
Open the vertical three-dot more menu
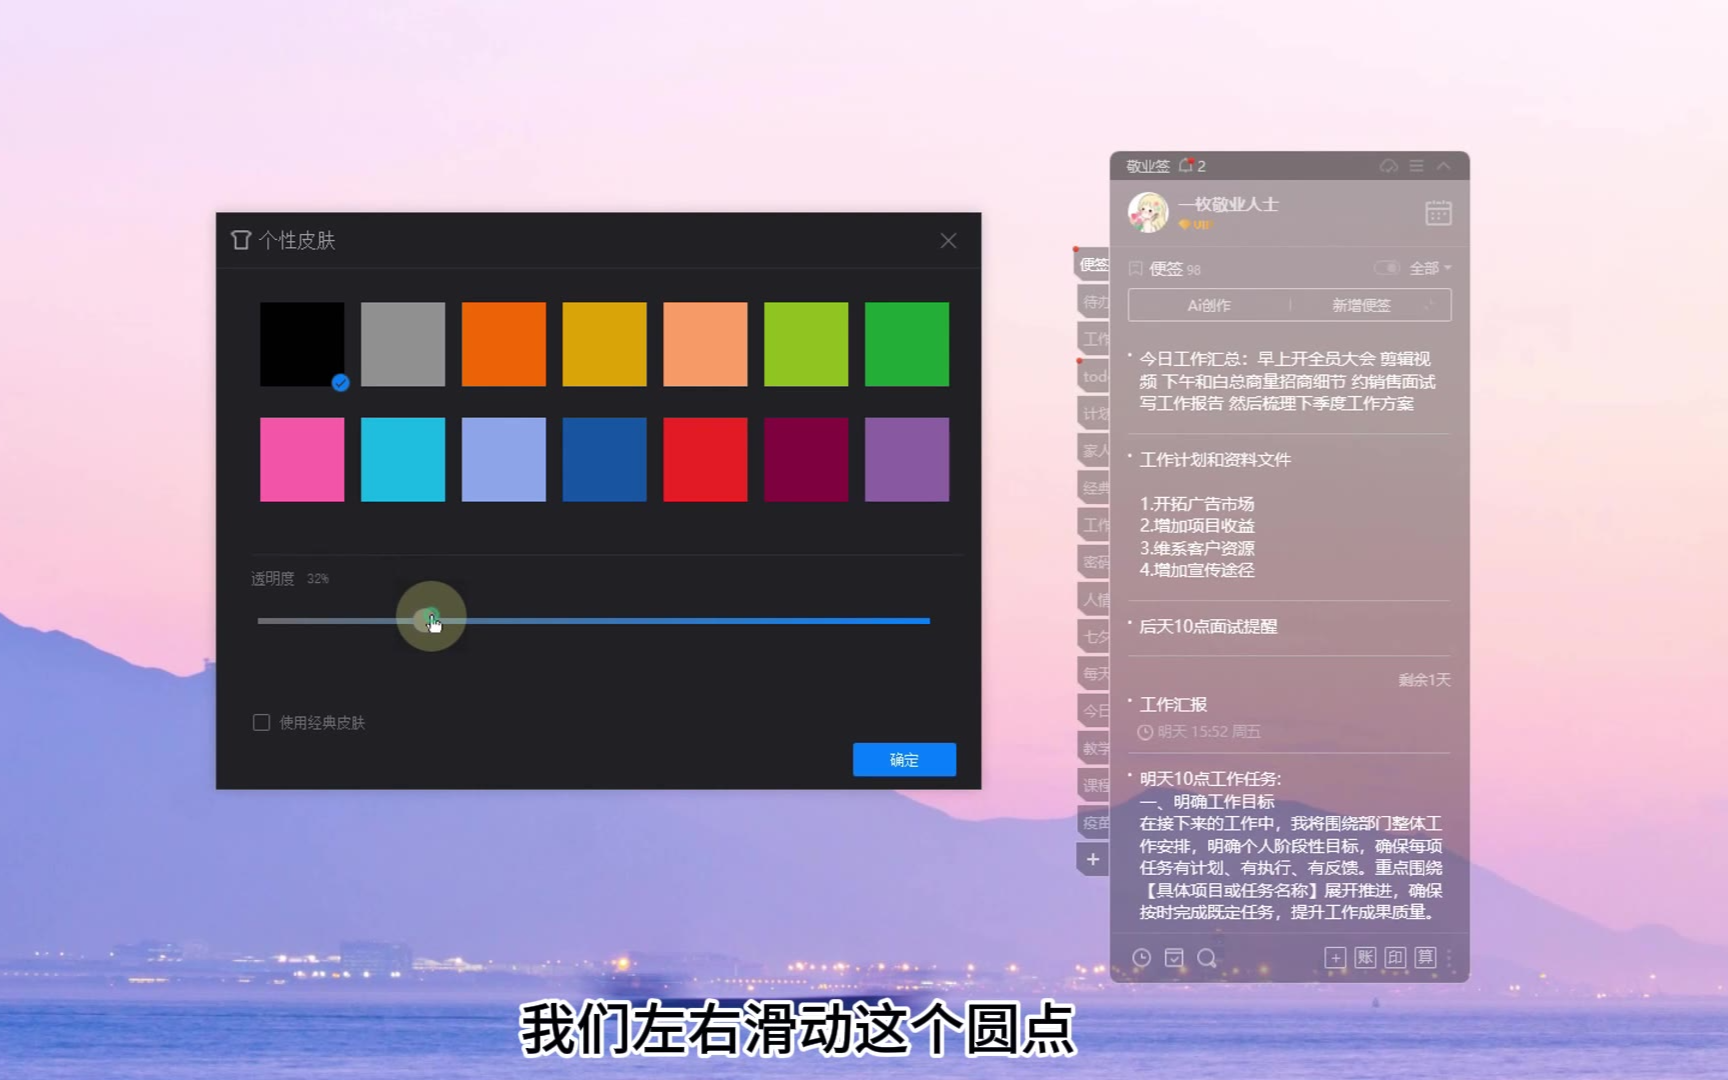(x=1449, y=958)
